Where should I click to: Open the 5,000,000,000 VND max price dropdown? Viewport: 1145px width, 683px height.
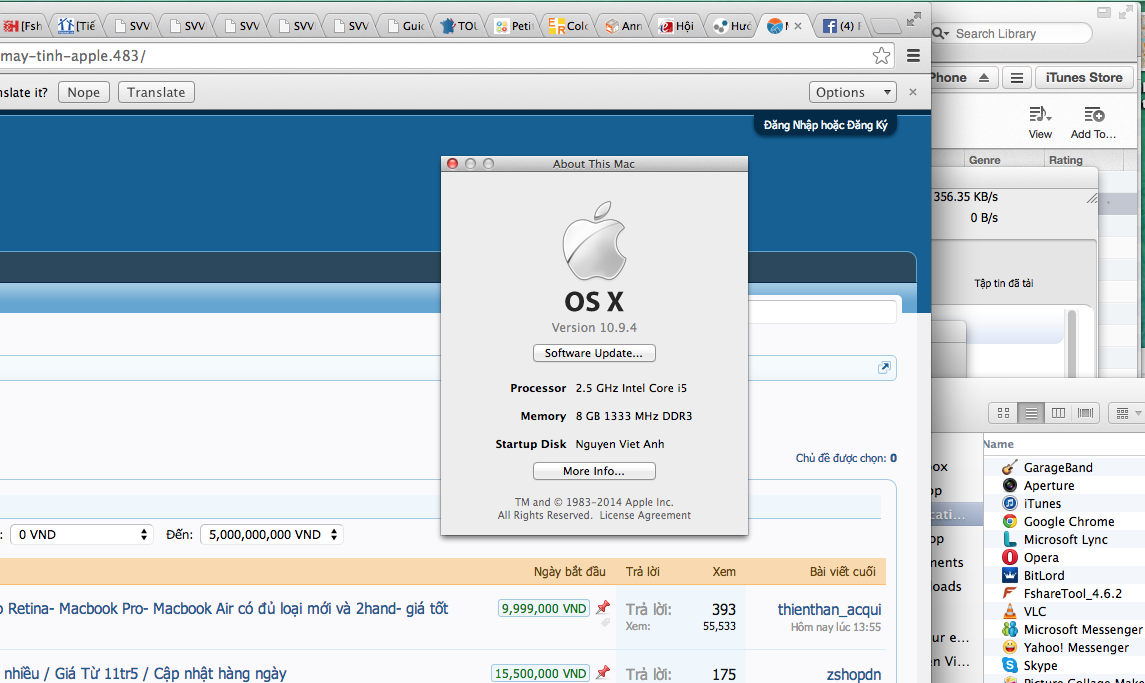[x=272, y=535]
